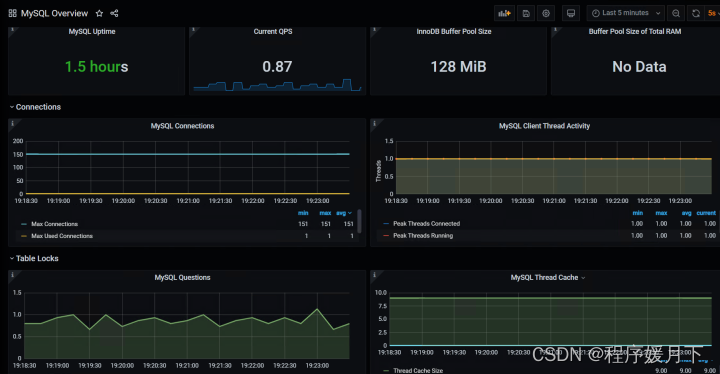
Task: Show info for the MySQL Connections panel
Action: click(x=12, y=123)
